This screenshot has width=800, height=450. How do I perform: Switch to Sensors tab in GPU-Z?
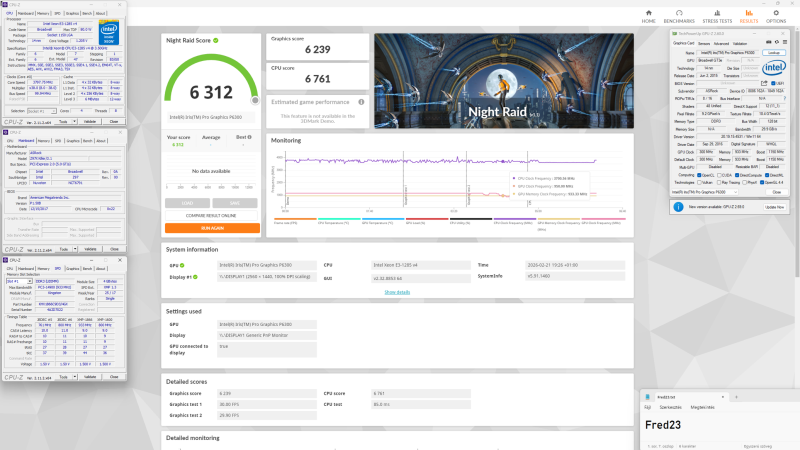[704, 43]
